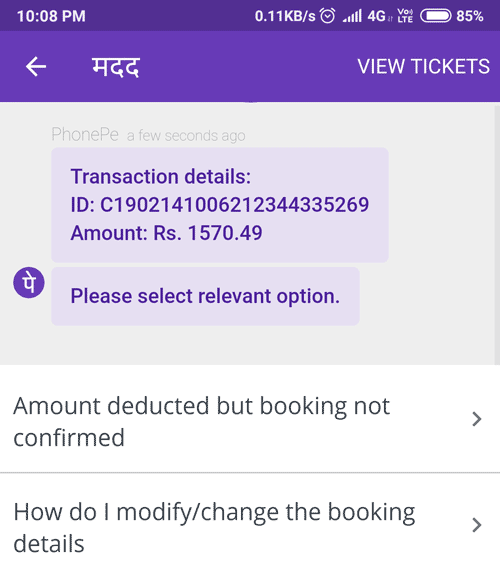
Task: Tap the Transaction details message bubble
Action: (x=220, y=205)
